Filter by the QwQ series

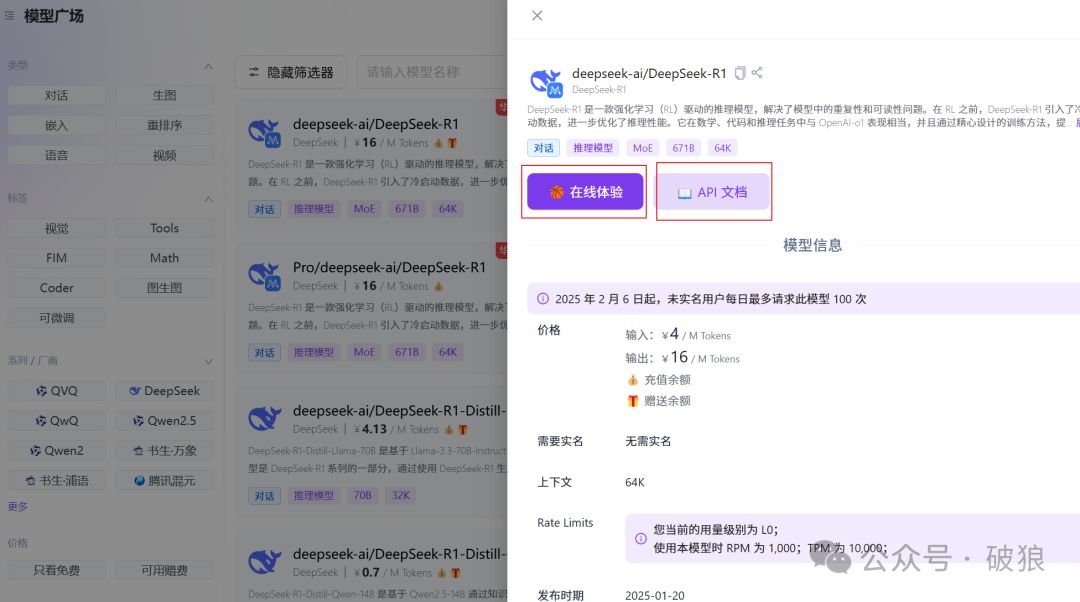tap(56, 420)
